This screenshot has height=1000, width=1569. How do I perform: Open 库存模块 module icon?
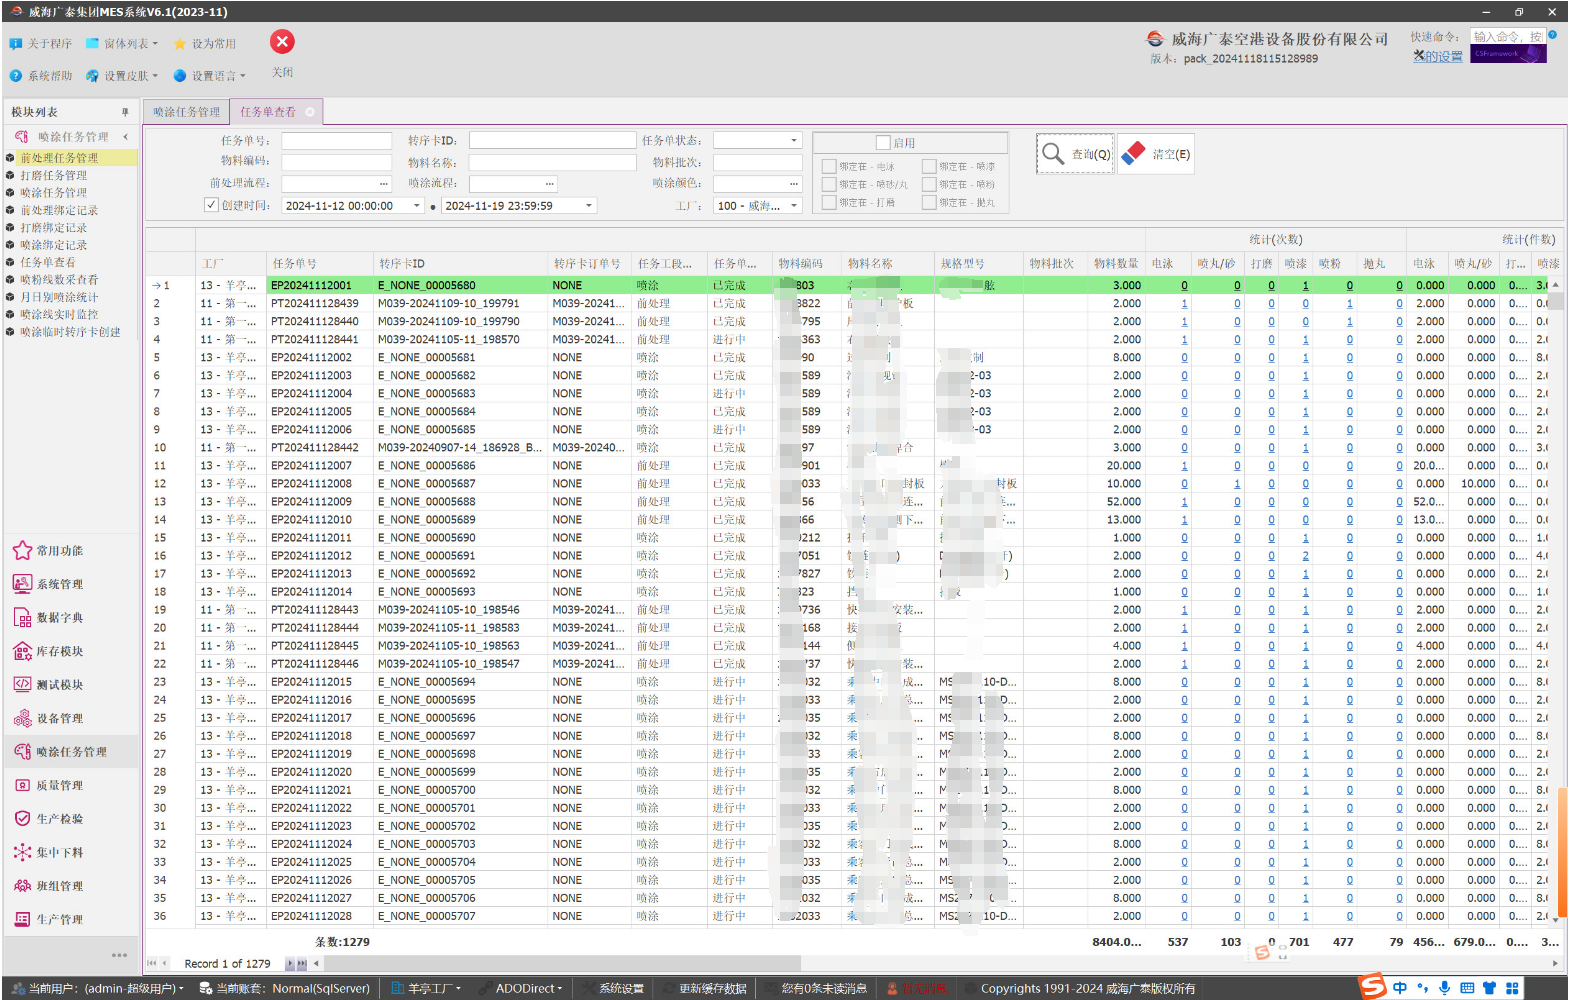point(22,651)
